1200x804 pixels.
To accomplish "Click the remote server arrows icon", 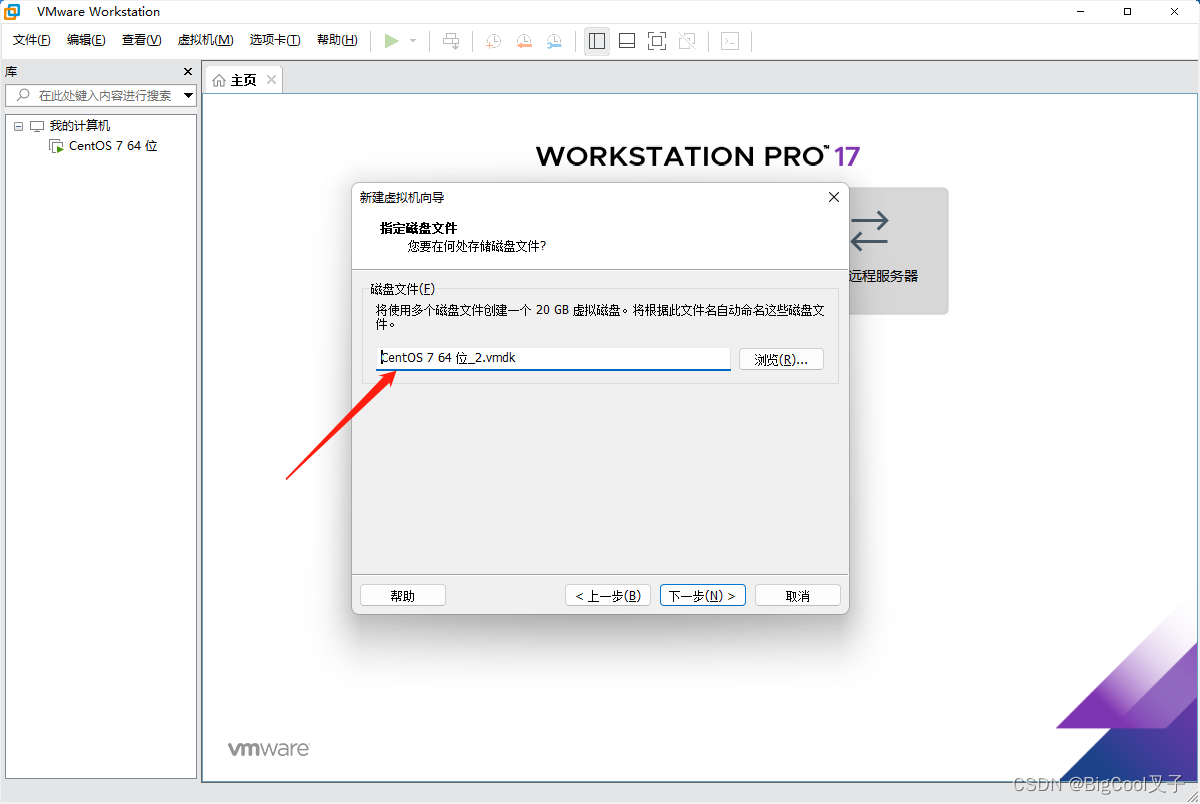I will (869, 230).
